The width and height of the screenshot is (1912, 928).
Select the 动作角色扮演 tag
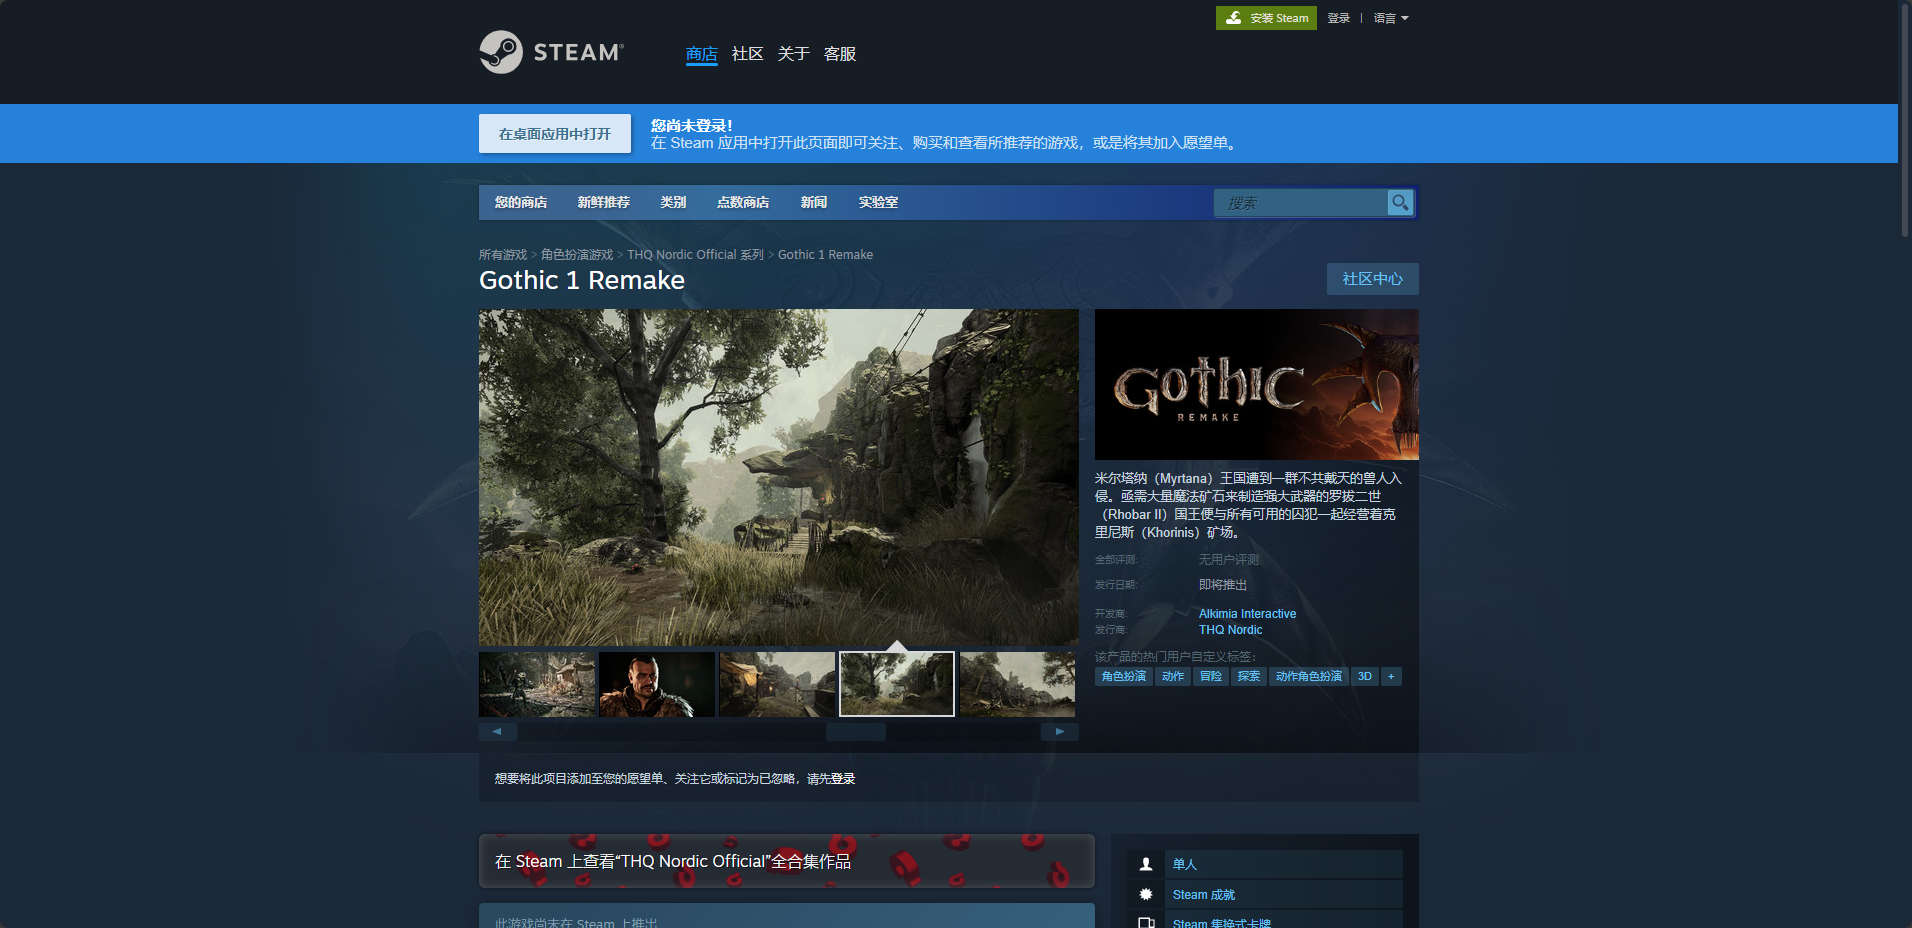1309,676
